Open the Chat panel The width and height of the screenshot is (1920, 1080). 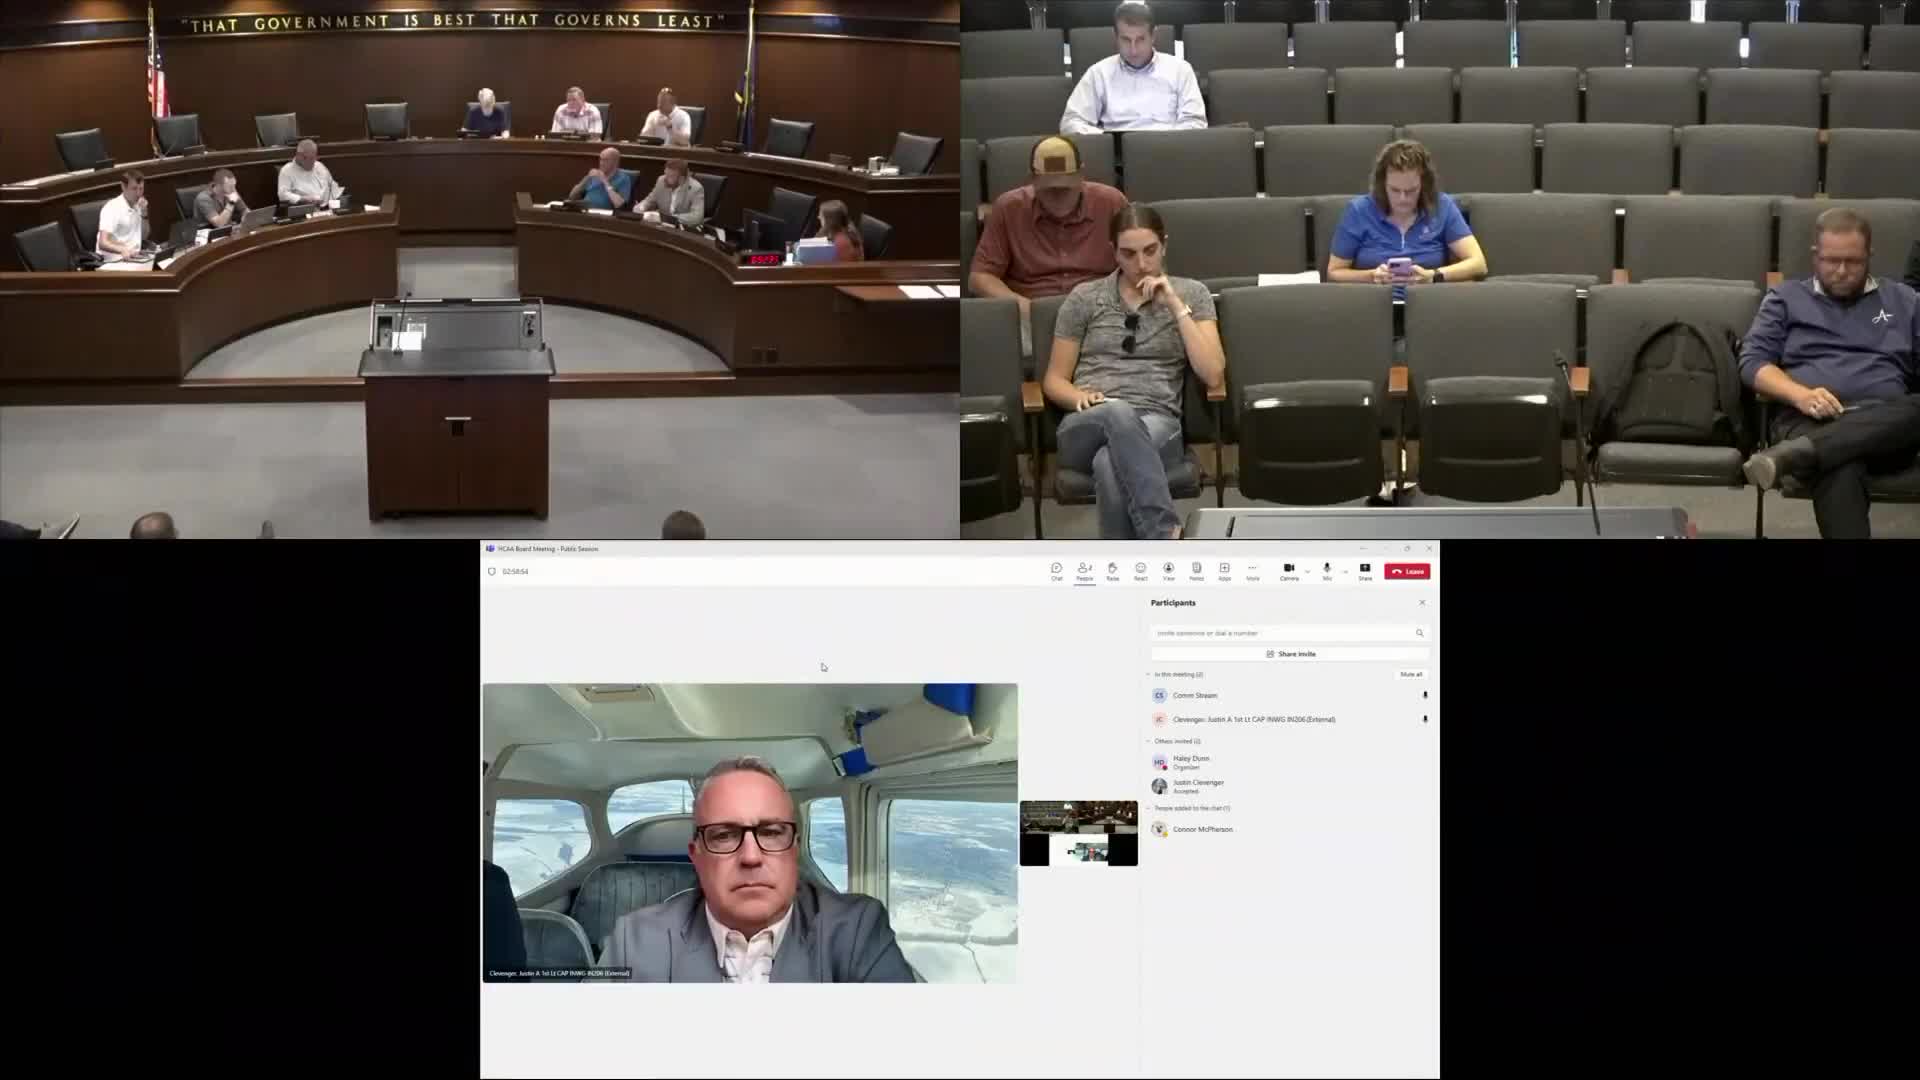tap(1057, 569)
